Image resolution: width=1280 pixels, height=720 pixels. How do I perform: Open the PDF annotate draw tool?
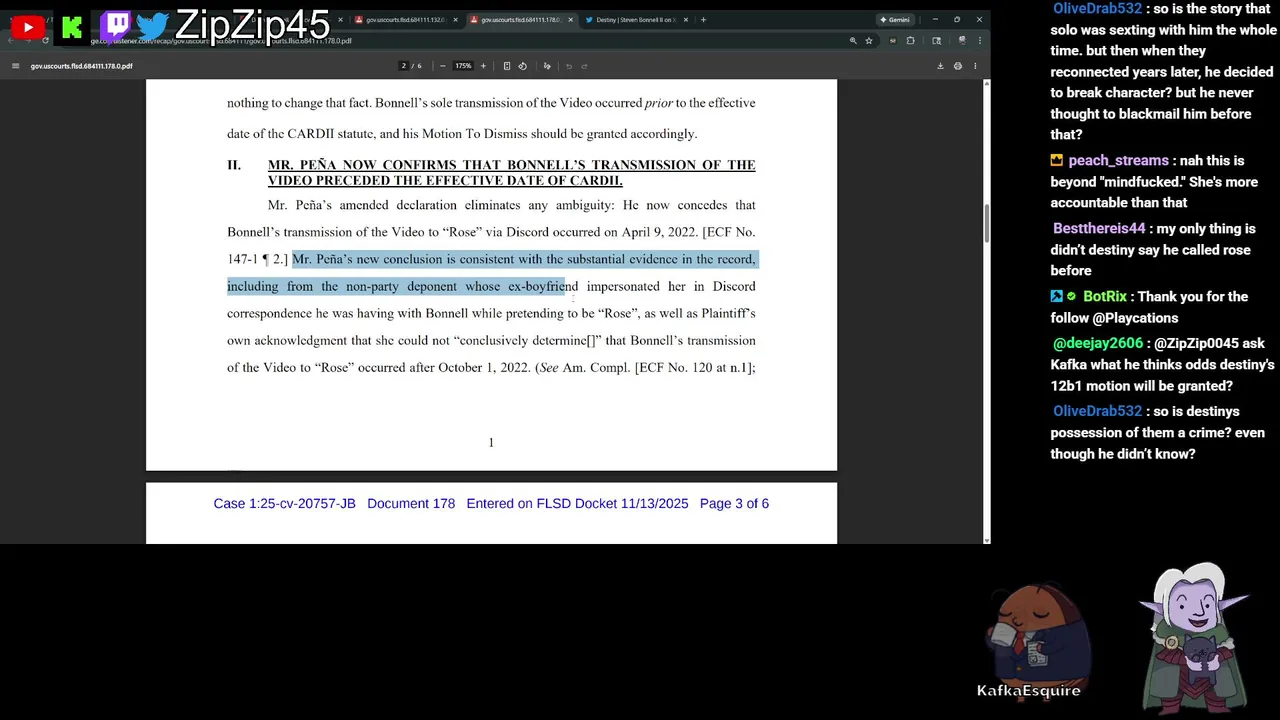point(547,66)
